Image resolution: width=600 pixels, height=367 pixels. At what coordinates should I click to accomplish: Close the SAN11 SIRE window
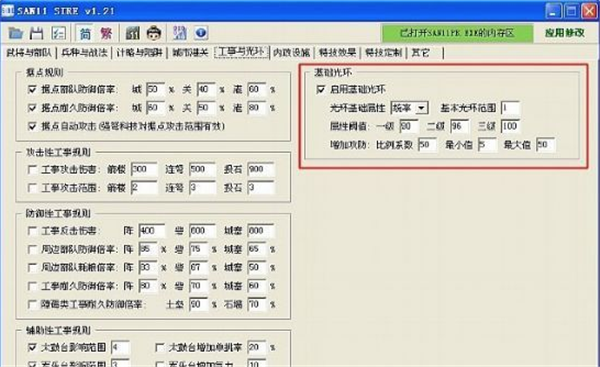coord(590,11)
